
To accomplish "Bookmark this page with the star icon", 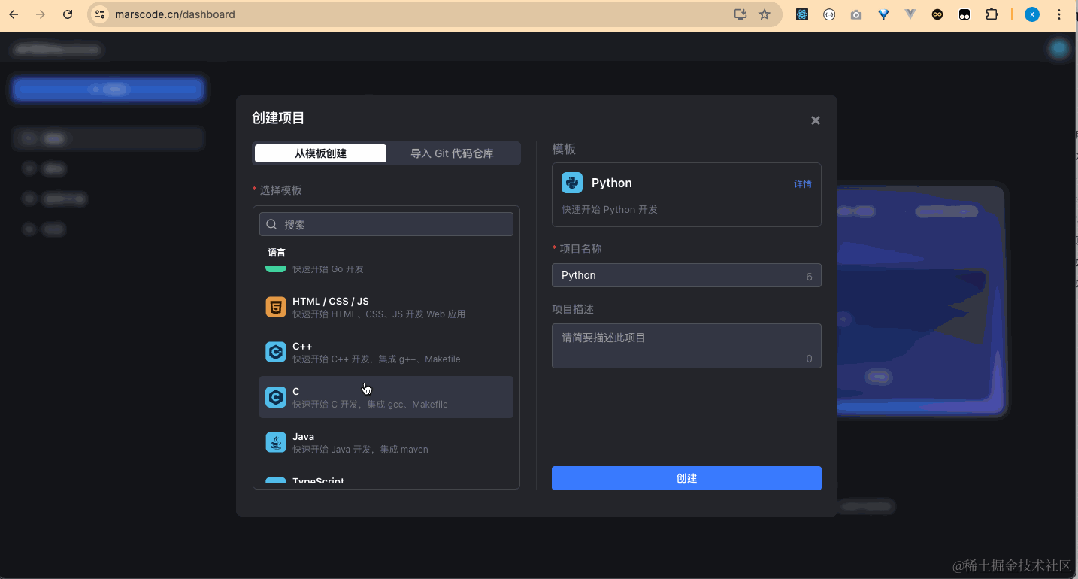I will (x=764, y=14).
